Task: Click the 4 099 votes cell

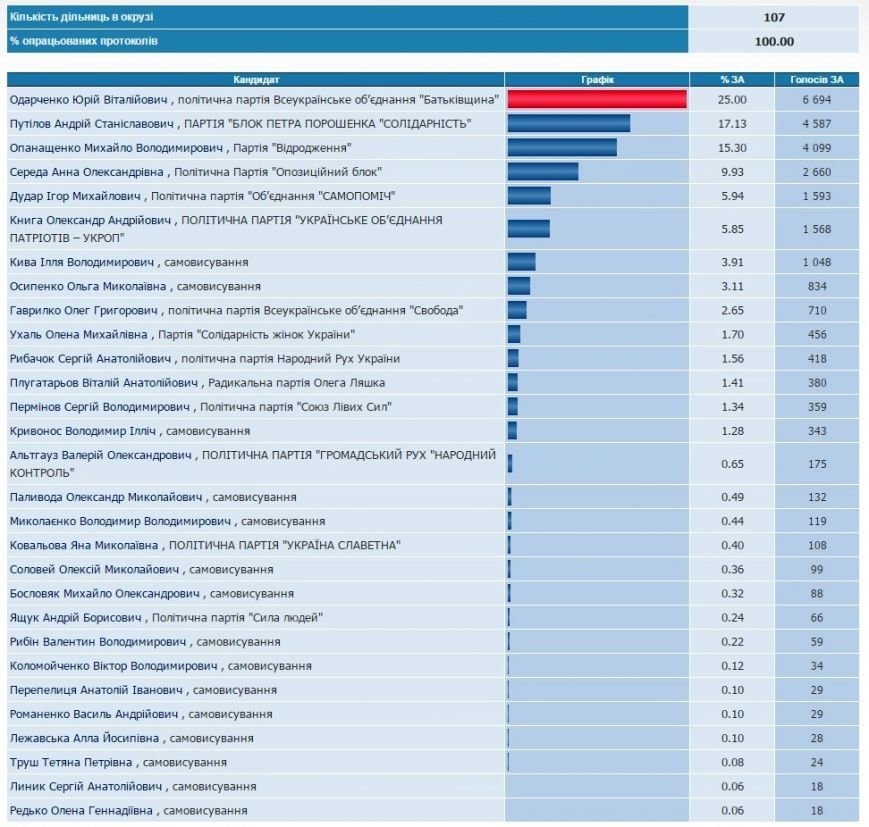Action: 817,147
